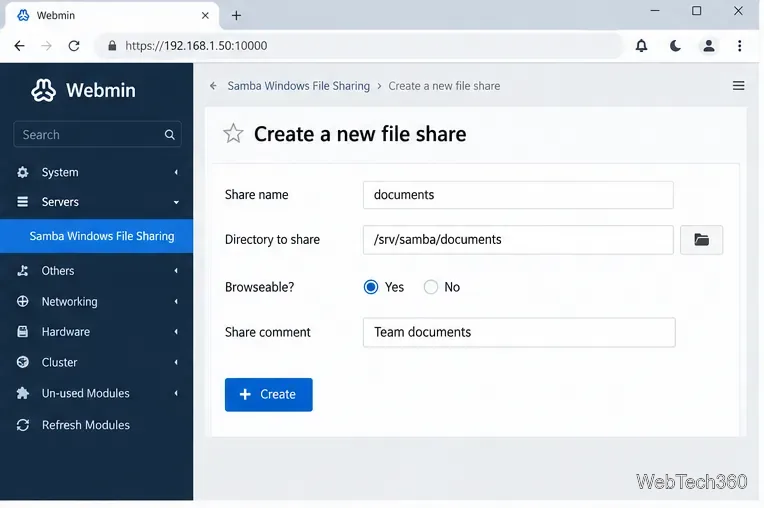Click the 'Create a new file share' breadcrumb text
Image resolution: width=764 pixels, height=508 pixels.
point(444,86)
